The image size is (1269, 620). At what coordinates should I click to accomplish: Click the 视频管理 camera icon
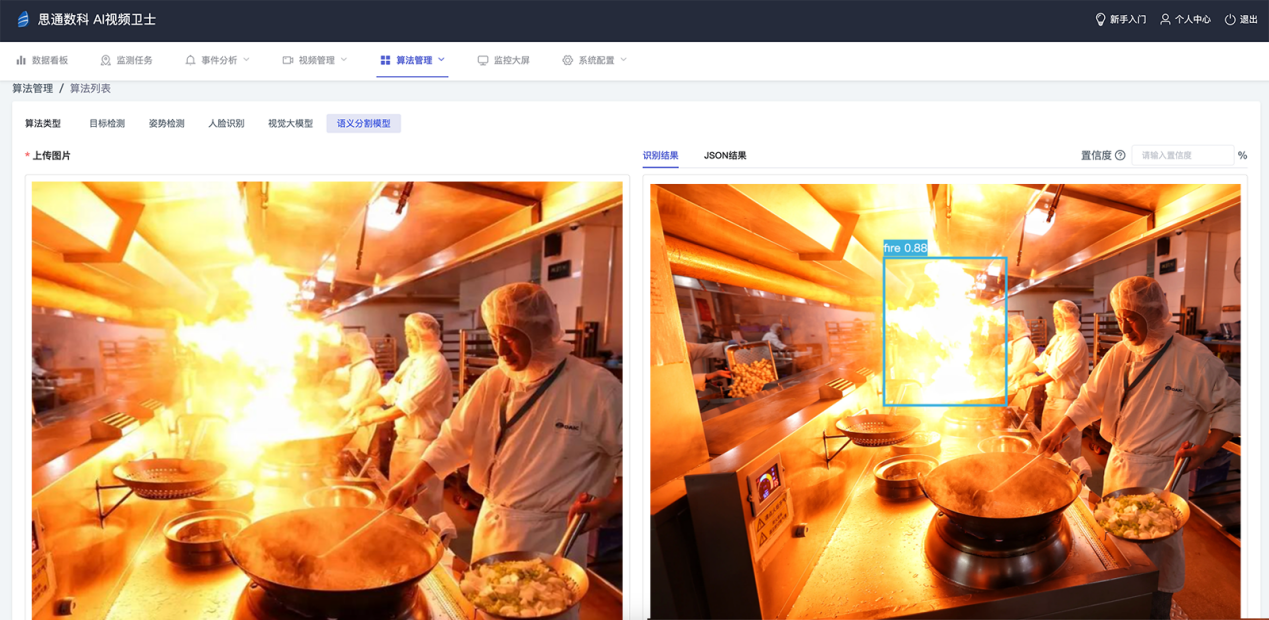(x=287, y=60)
